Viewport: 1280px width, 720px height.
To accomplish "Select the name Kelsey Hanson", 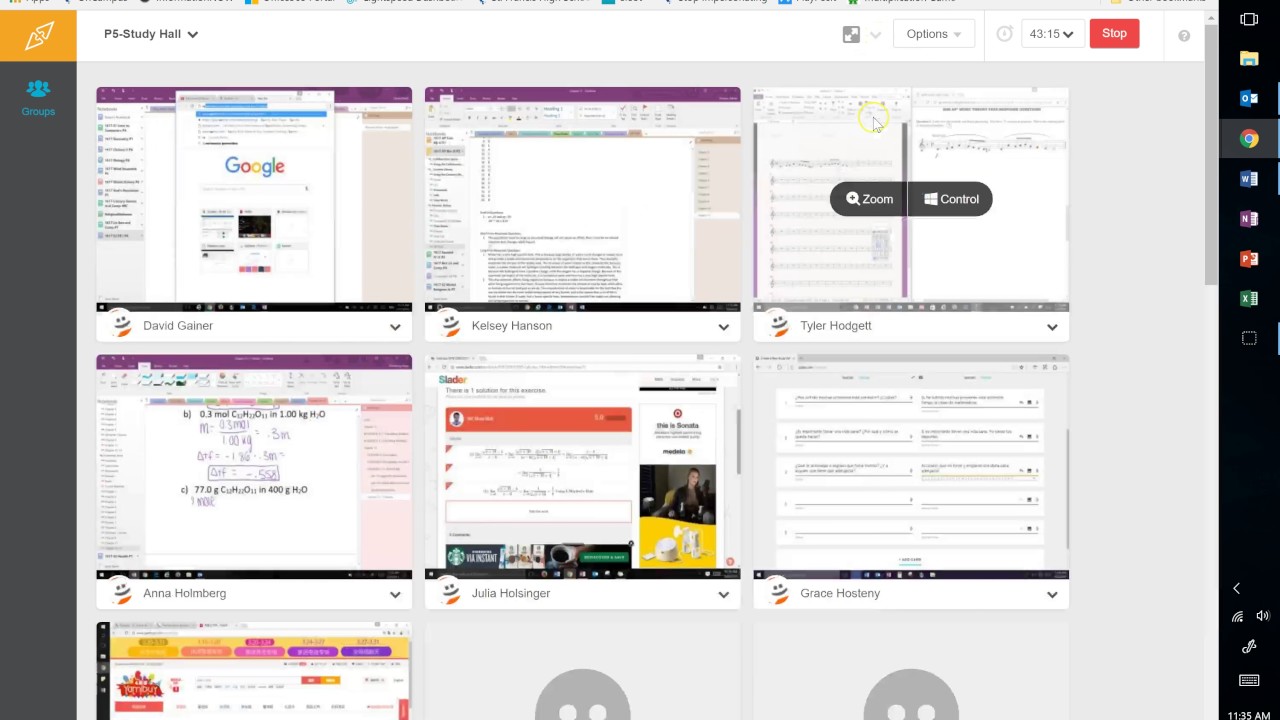I will click(512, 326).
